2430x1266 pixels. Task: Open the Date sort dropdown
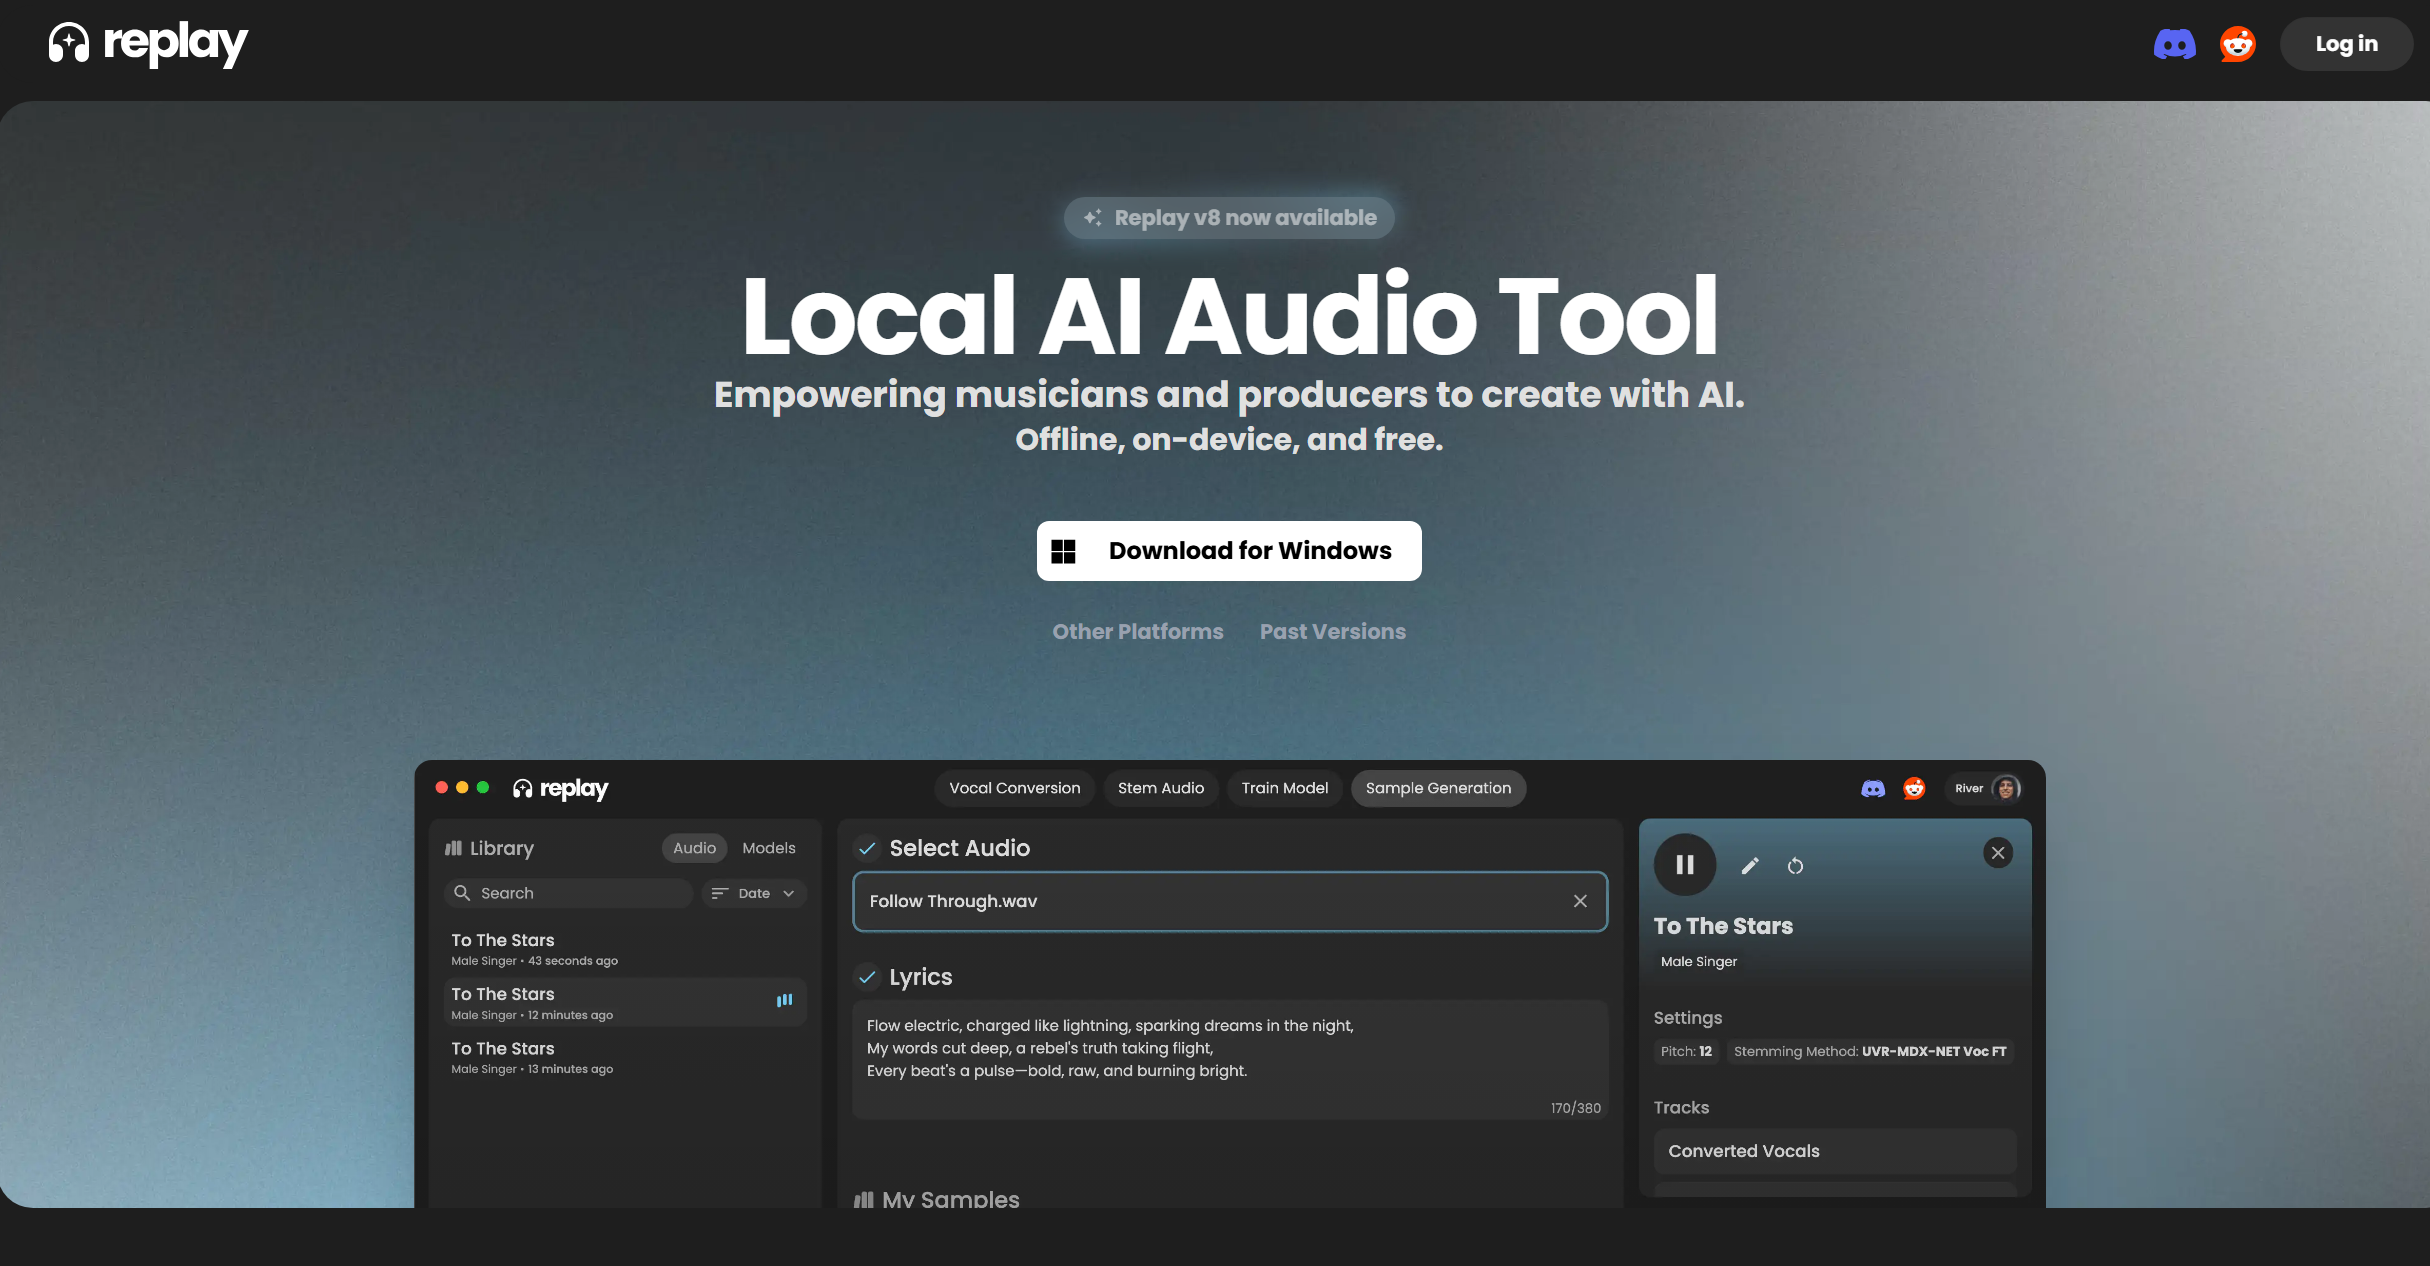coord(754,893)
